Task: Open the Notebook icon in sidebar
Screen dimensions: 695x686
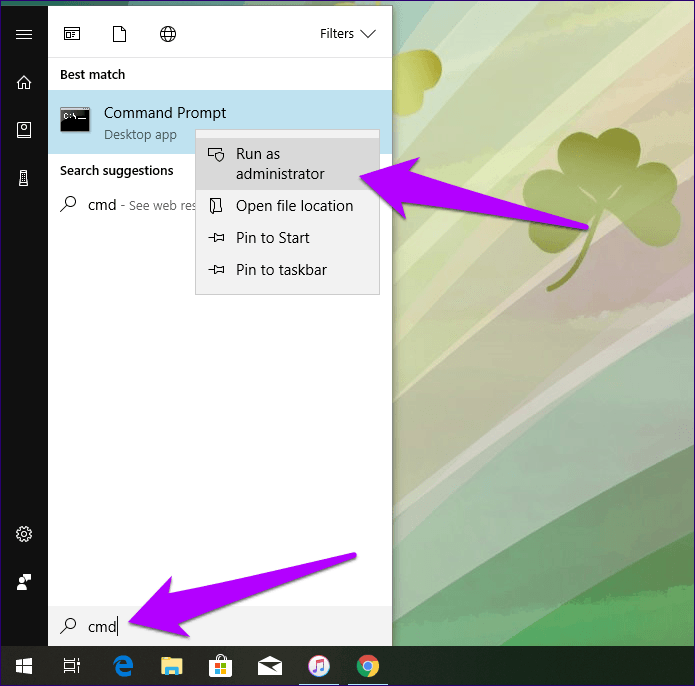Action: (24, 130)
